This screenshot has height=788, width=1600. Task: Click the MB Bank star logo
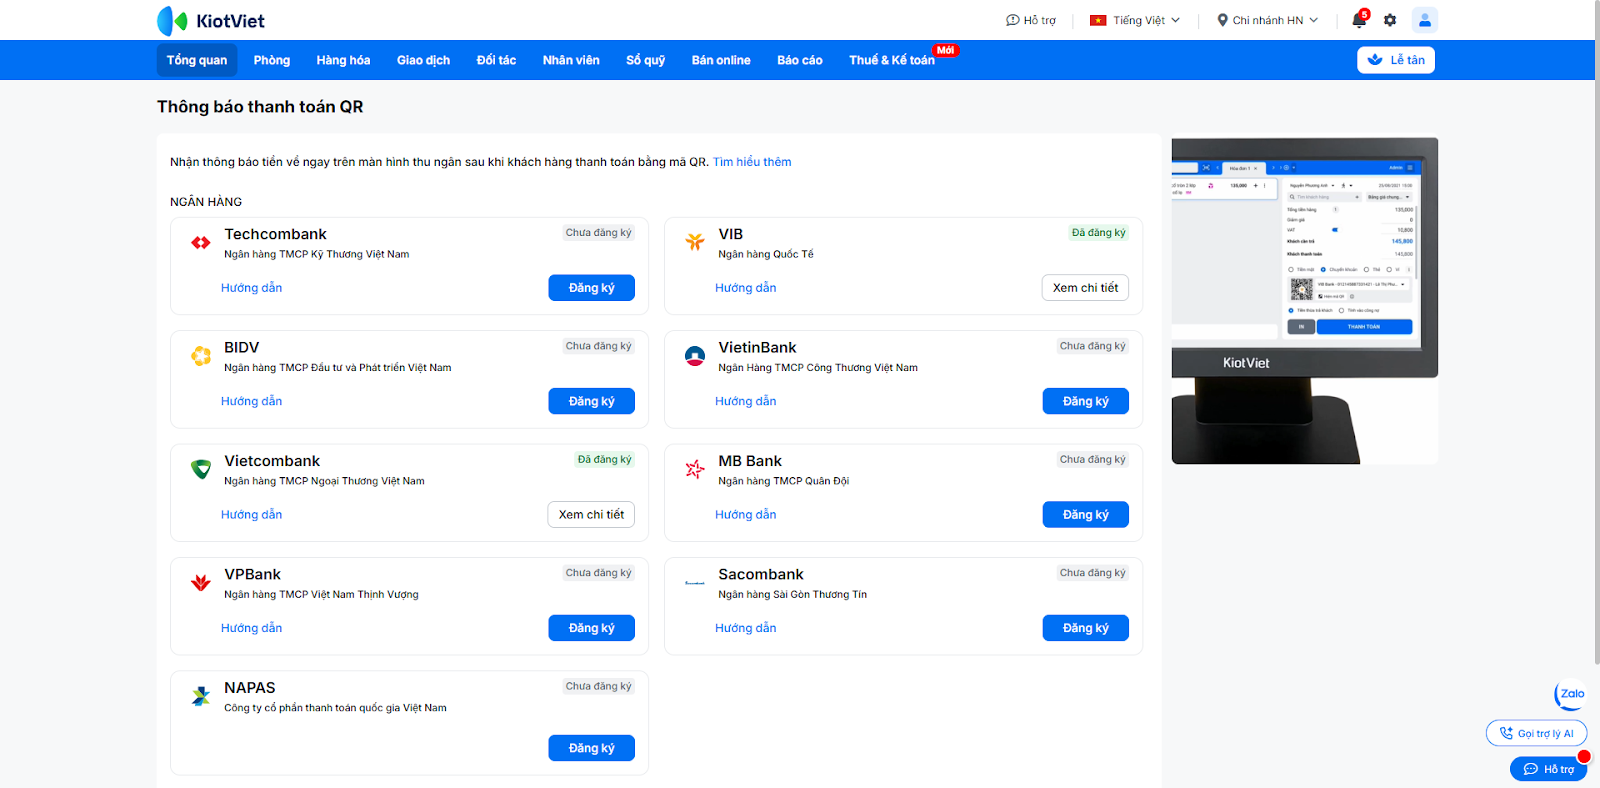(x=695, y=469)
